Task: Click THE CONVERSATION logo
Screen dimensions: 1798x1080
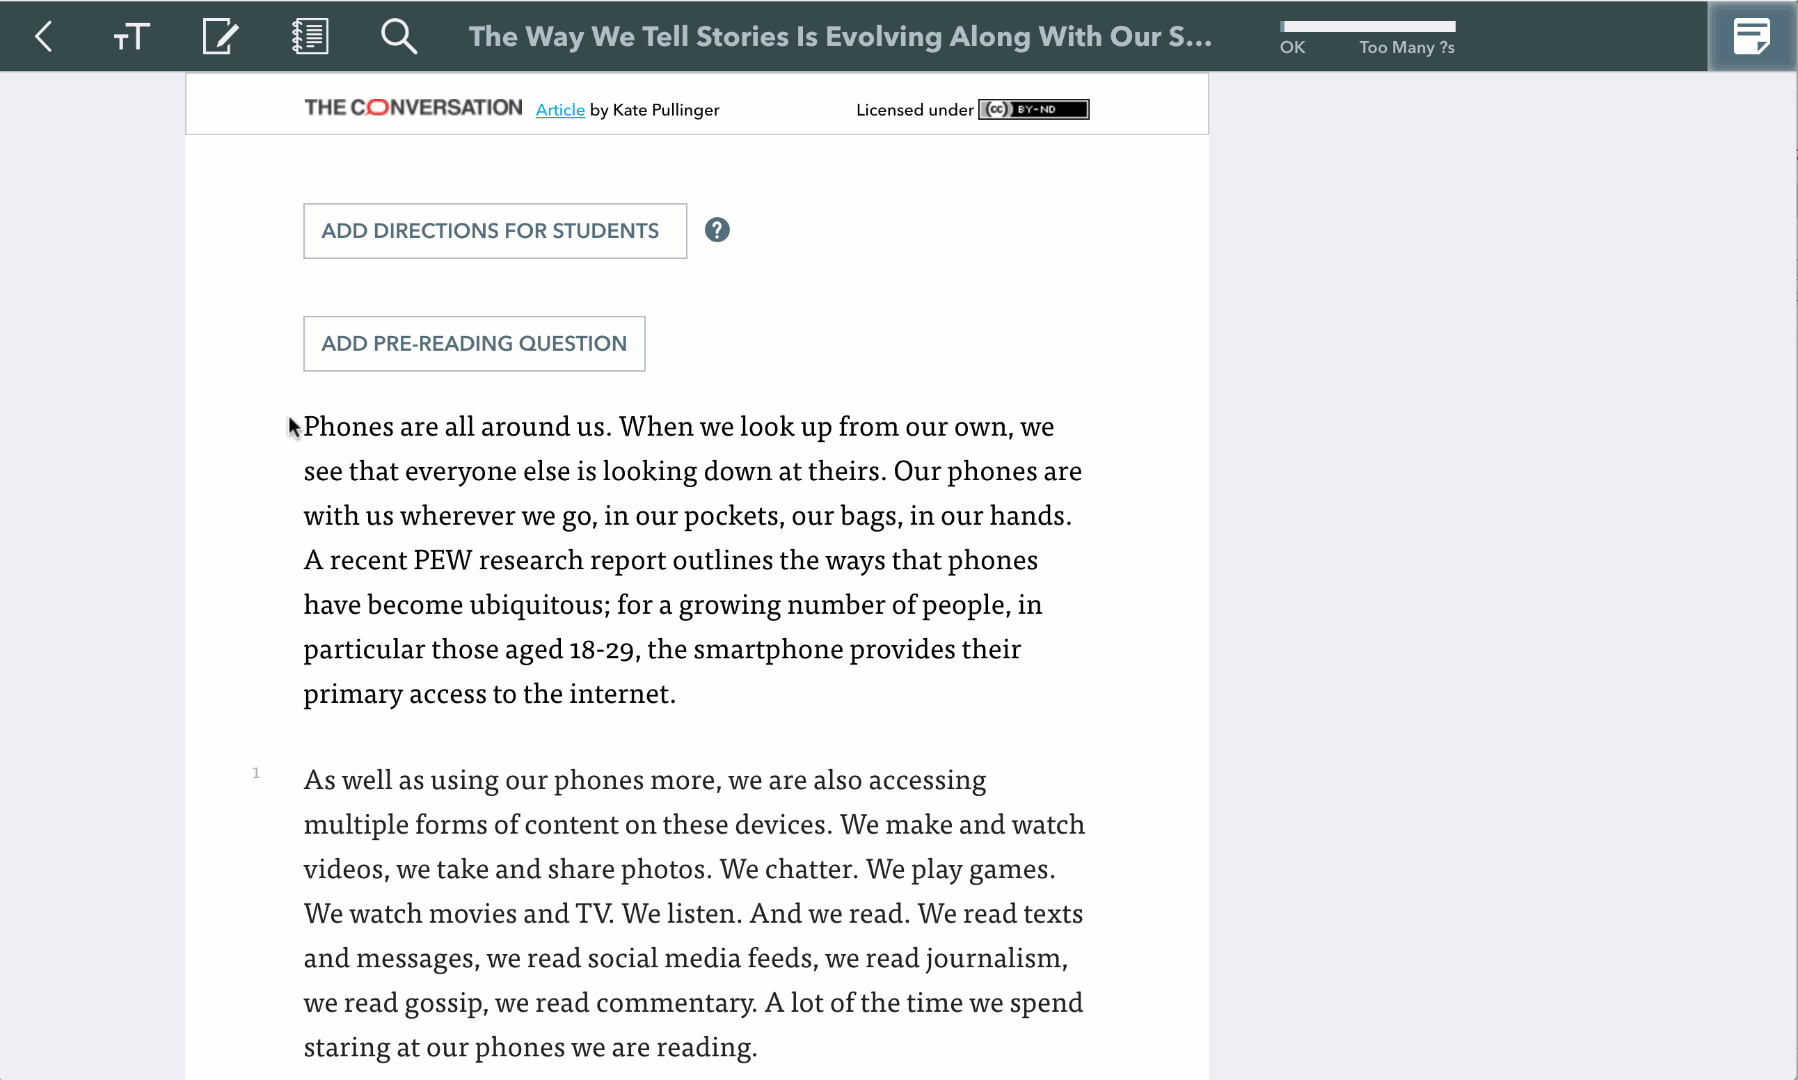Action: [x=412, y=107]
